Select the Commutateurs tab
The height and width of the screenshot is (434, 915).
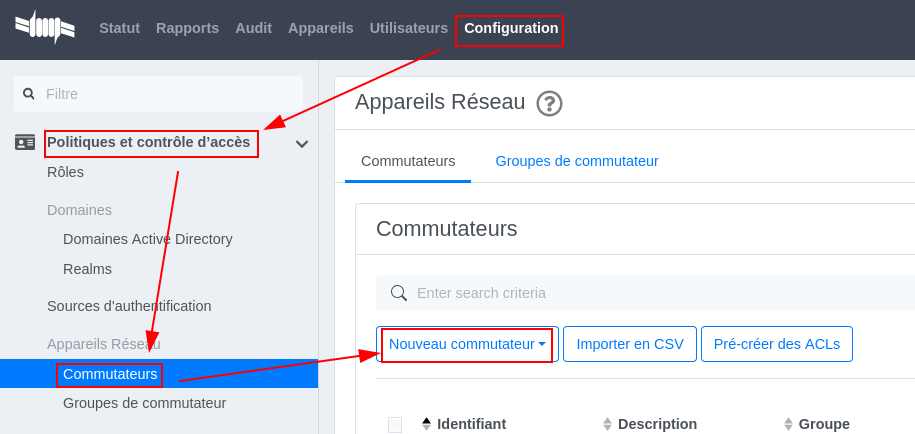click(408, 161)
